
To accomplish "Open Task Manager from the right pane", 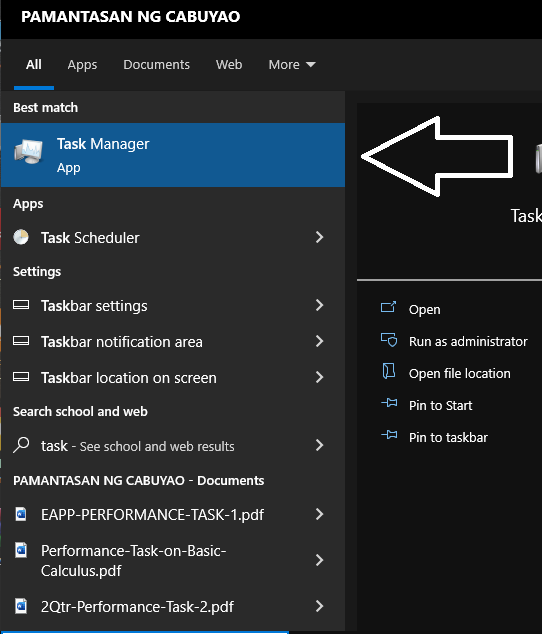I will pos(424,309).
